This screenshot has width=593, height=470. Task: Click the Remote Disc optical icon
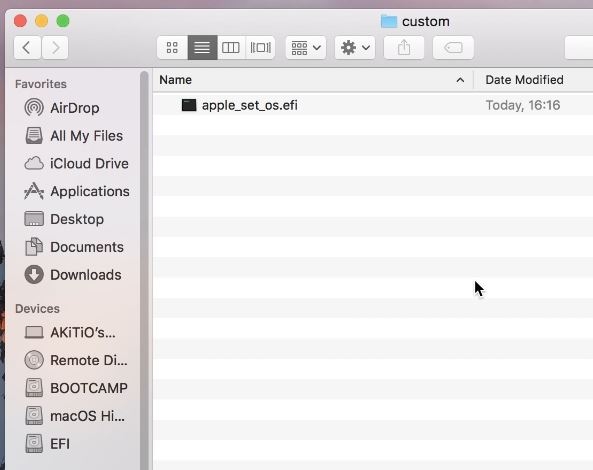point(34,360)
